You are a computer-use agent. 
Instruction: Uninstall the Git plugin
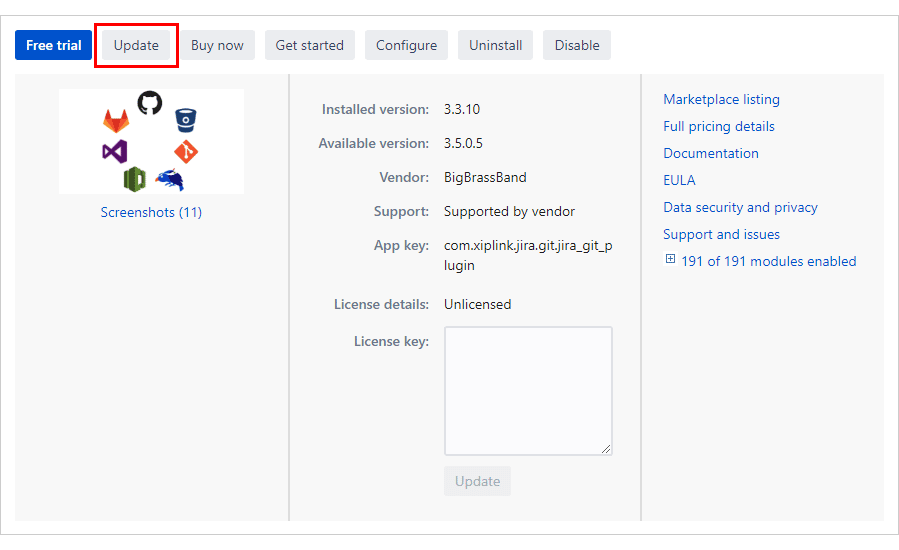(495, 45)
